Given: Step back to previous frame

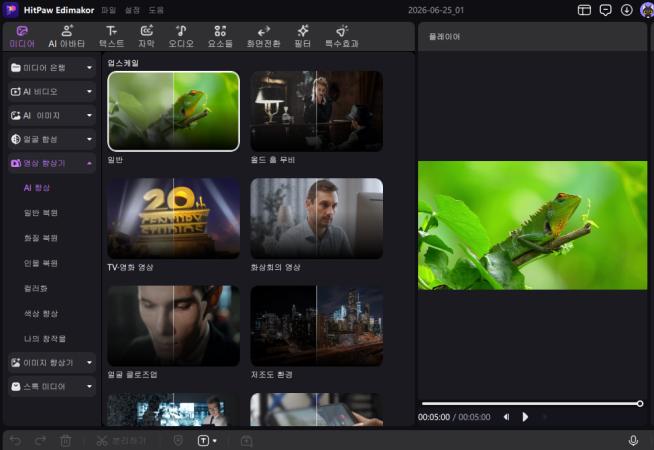Looking at the screenshot, I should pyautogui.click(x=506, y=417).
